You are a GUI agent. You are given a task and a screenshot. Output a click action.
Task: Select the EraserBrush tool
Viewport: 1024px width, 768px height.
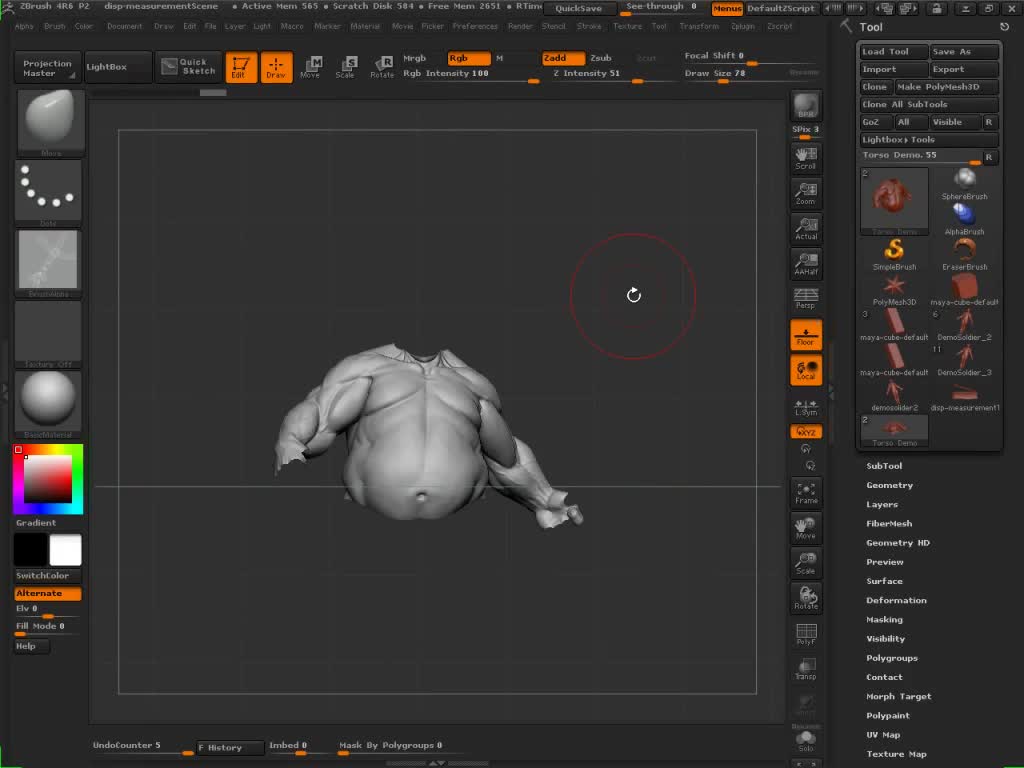click(x=964, y=254)
